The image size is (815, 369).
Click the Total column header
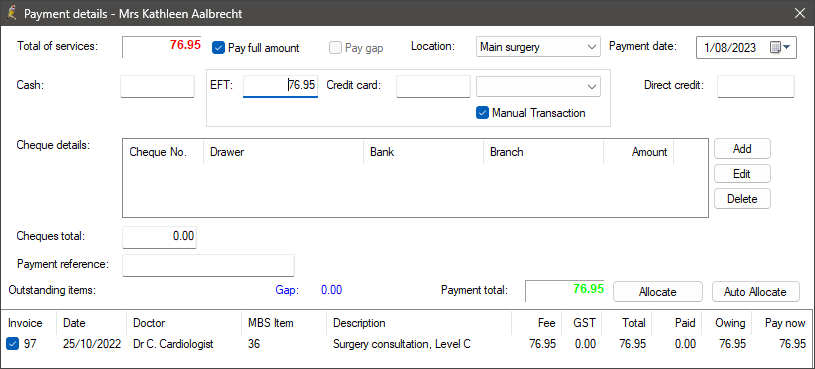pyautogui.click(x=628, y=323)
